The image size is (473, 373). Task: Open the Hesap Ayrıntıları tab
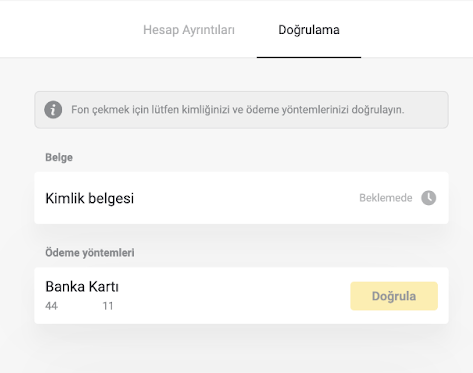189,30
